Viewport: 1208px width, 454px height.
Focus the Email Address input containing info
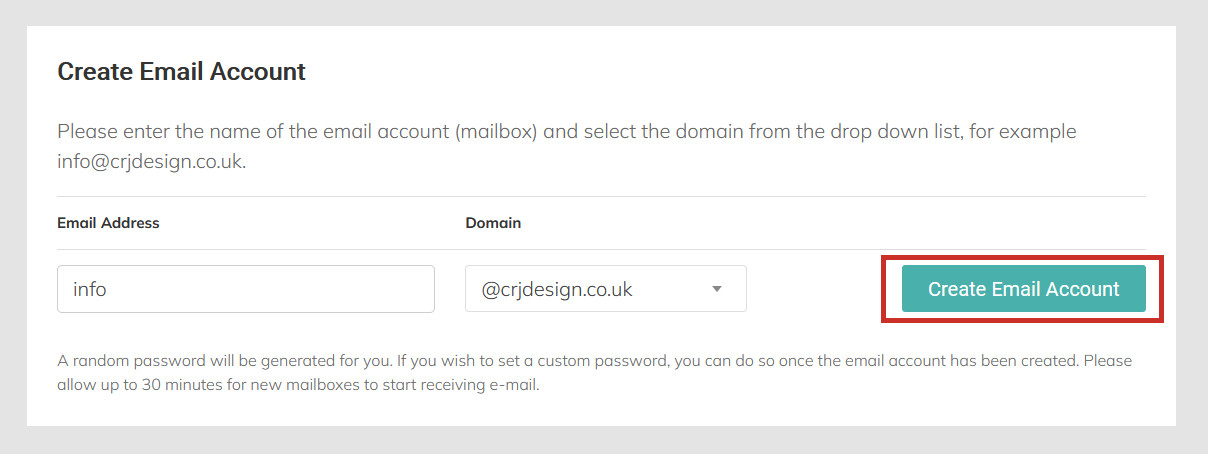click(x=246, y=289)
